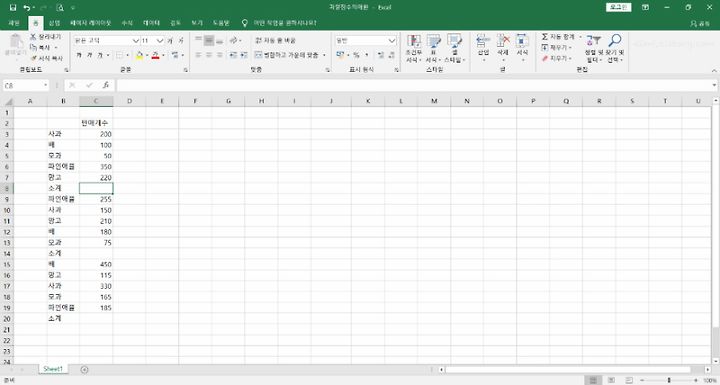Open the cells Format 서식 menu

pos(523,48)
